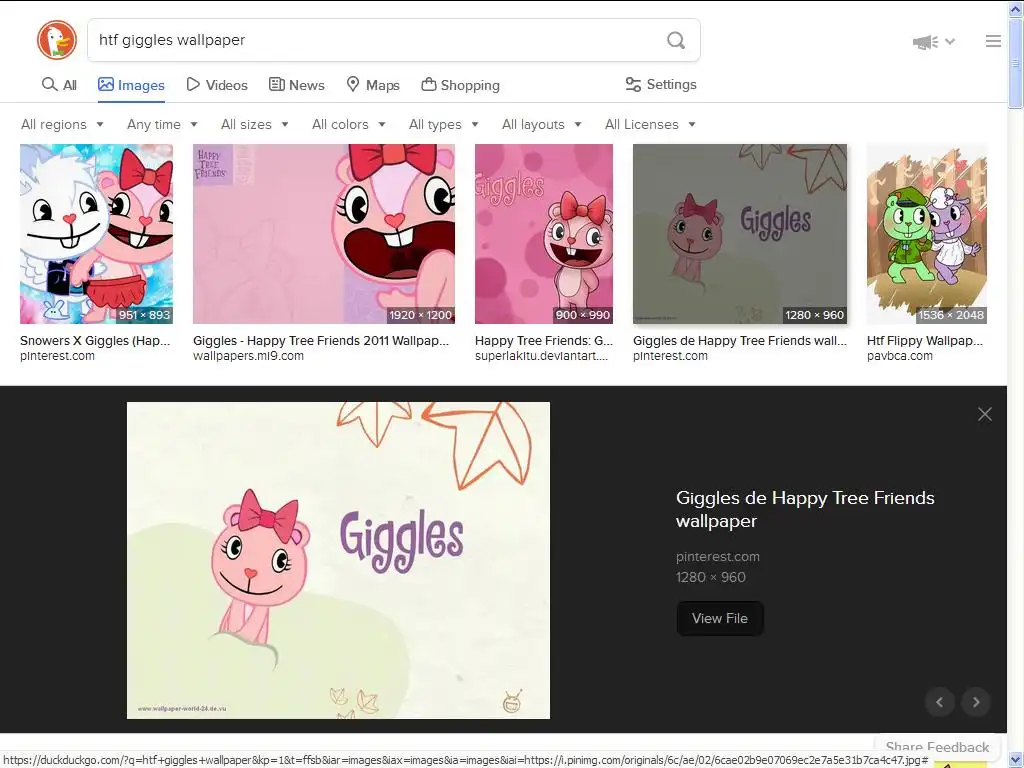Click the page scrollbar down arrow

coord(1016,760)
